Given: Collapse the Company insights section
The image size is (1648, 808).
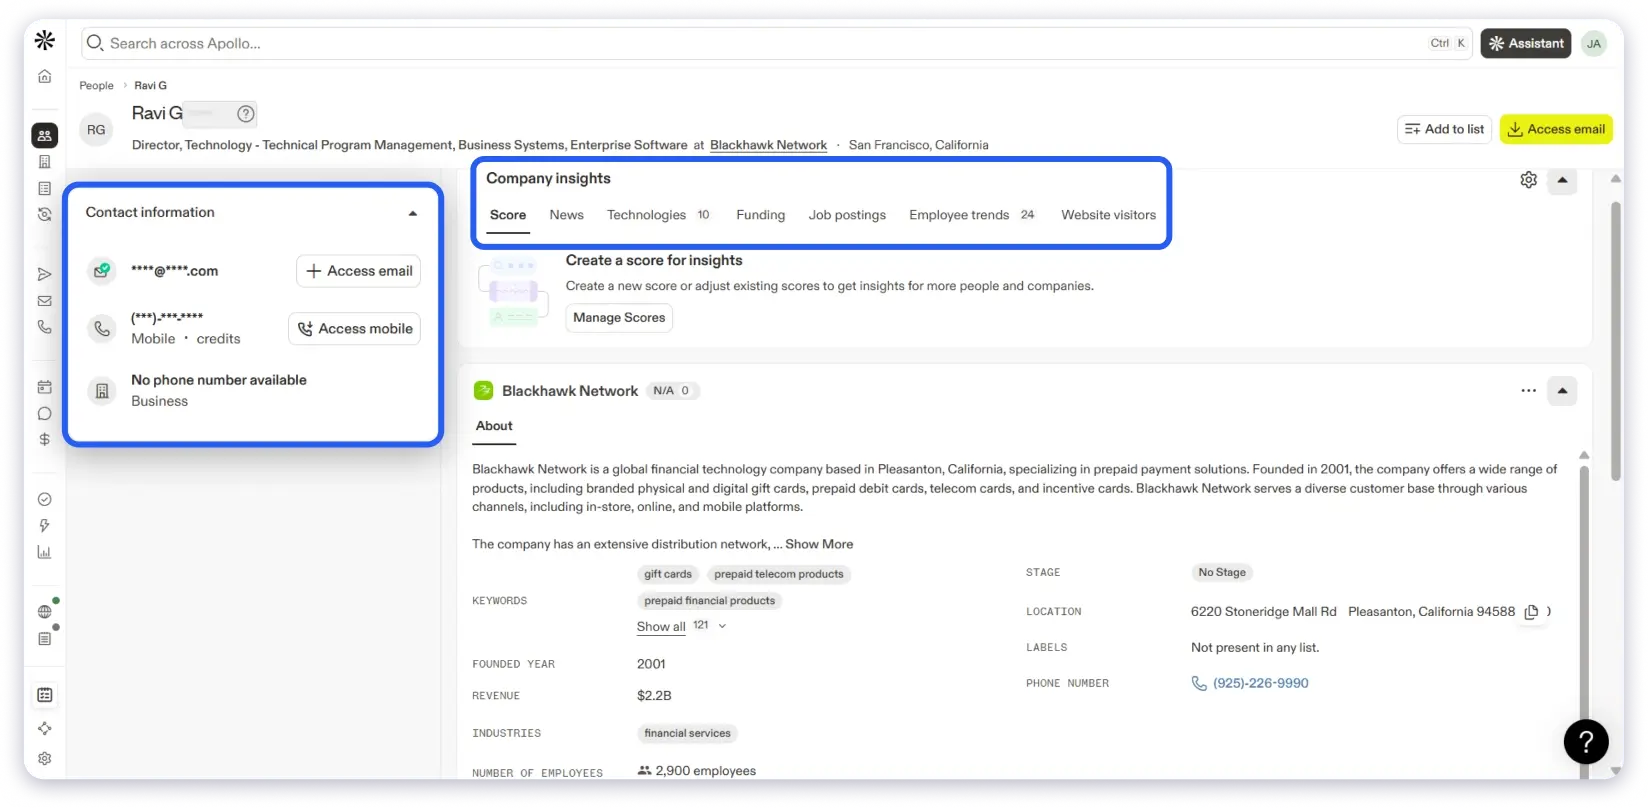Looking at the screenshot, I should [x=1562, y=181].
